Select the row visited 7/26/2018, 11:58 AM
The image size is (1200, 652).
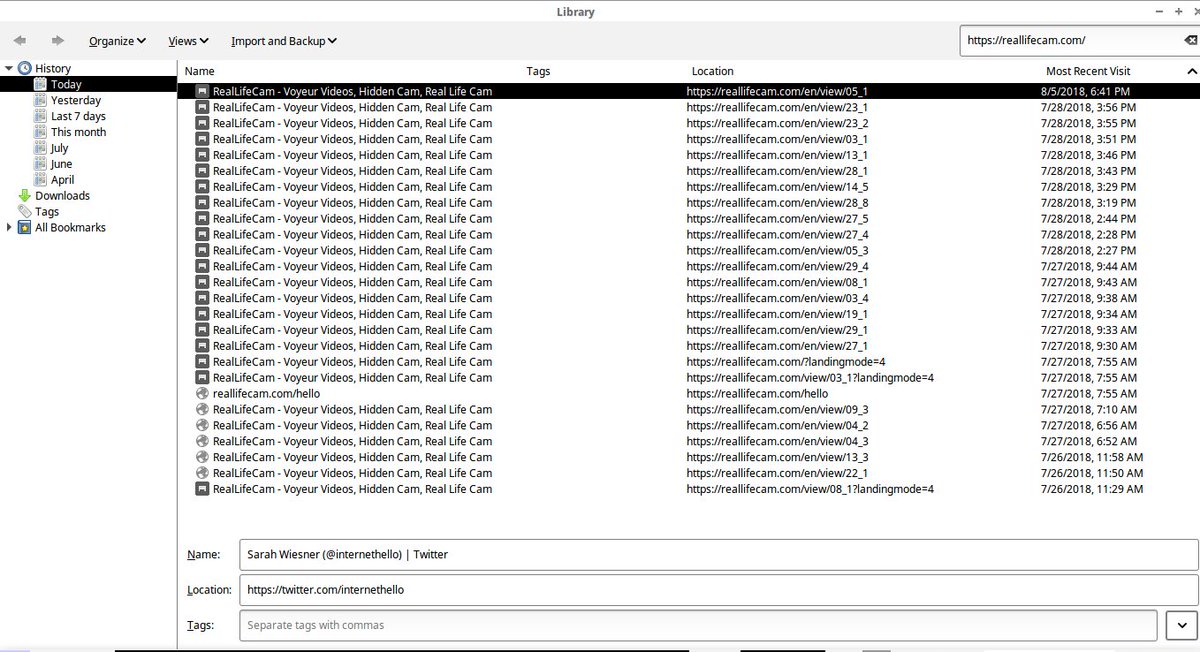pos(688,457)
